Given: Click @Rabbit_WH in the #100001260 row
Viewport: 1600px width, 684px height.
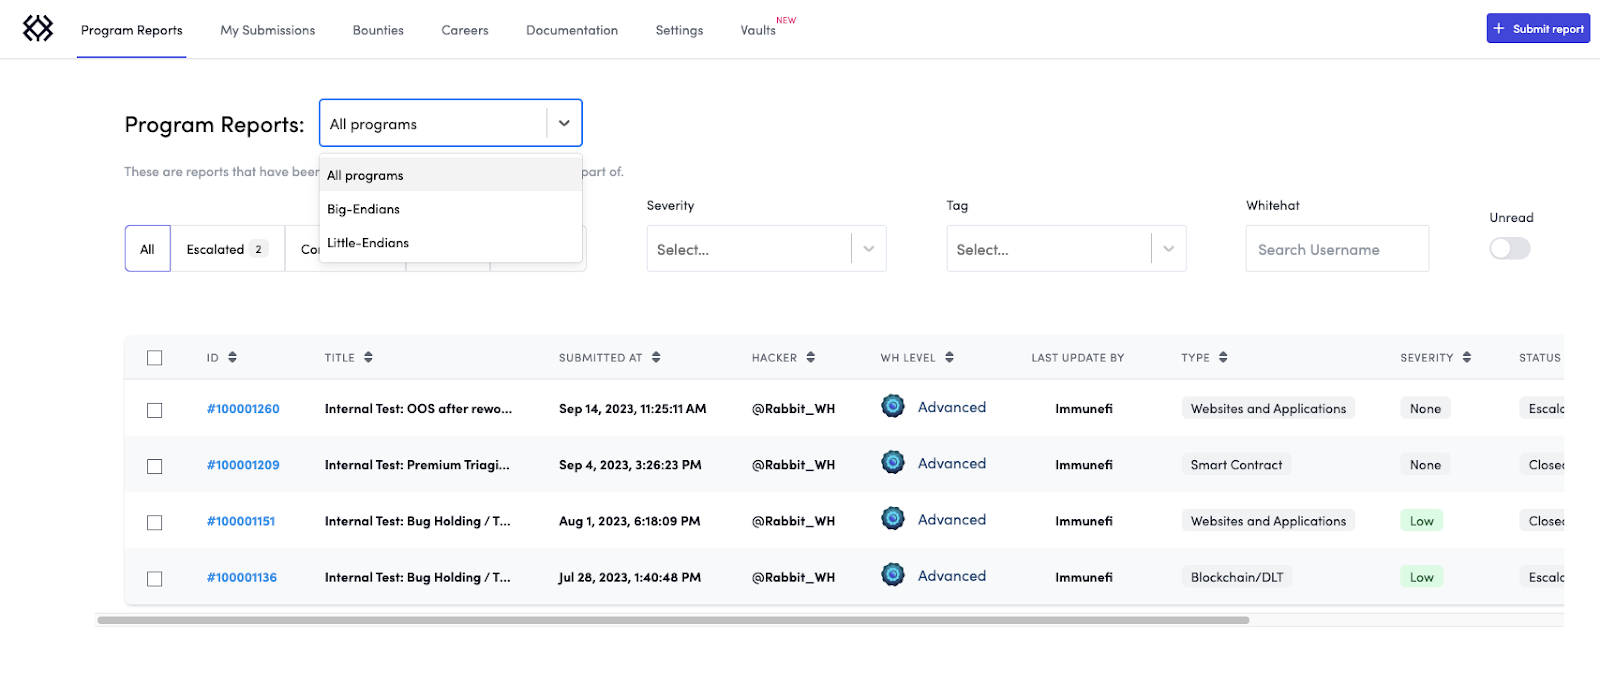Looking at the screenshot, I should pyautogui.click(x=793, y=409).
